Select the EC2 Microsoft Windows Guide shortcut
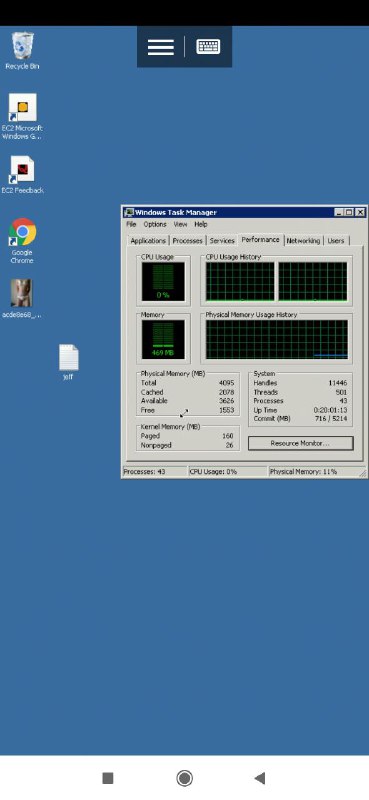The image size is (369, 800). click(x=22, y=116)
